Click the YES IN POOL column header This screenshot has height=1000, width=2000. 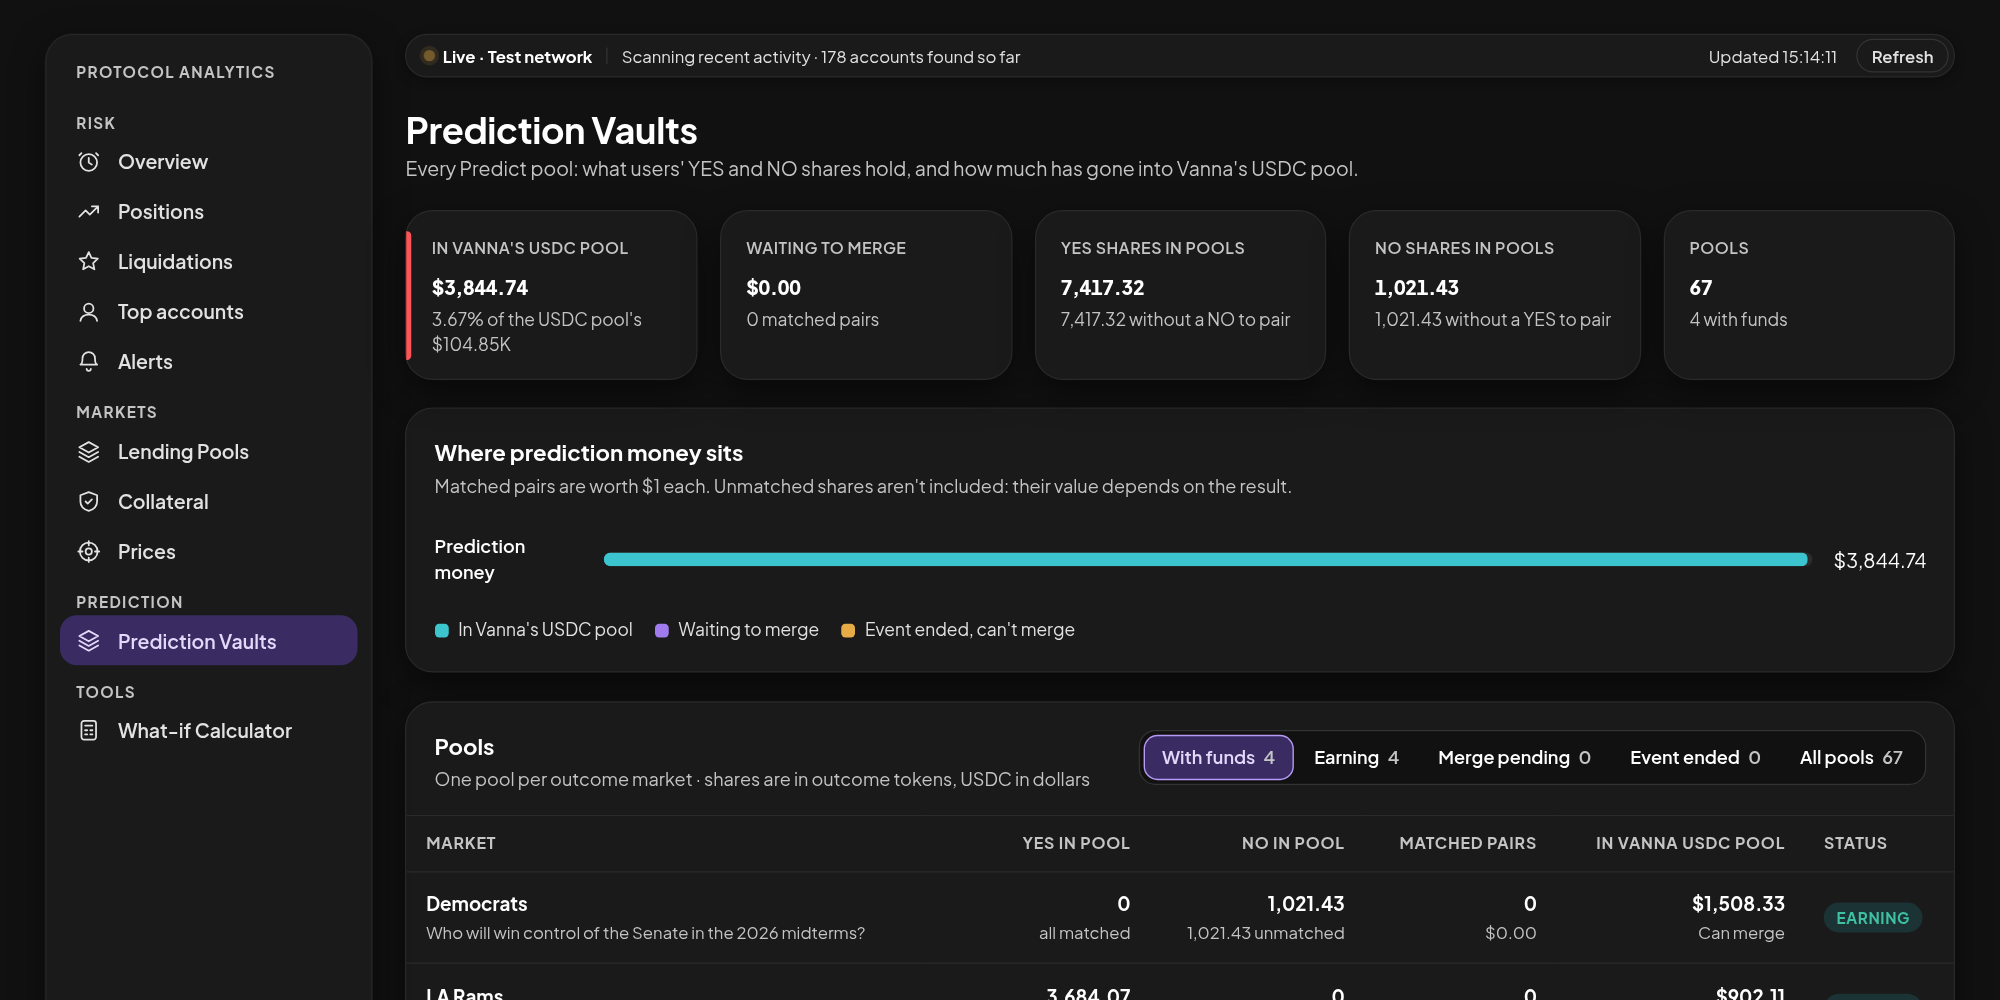point(1076,843)
